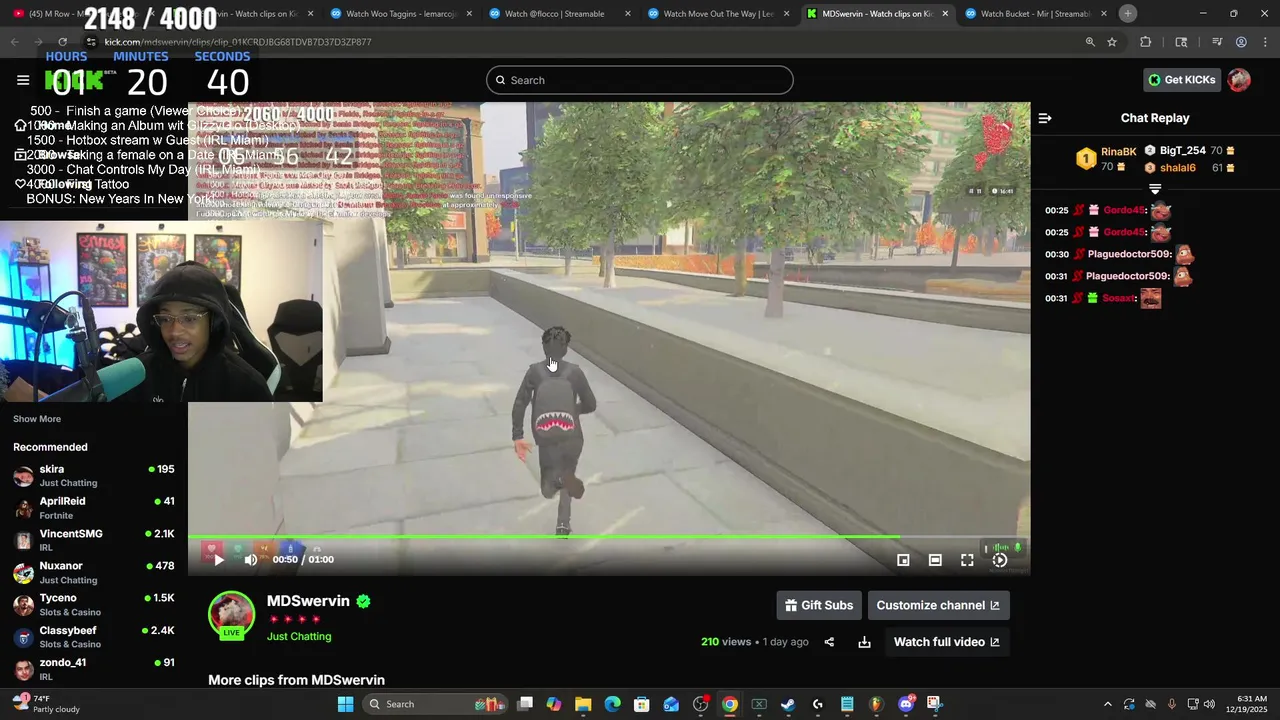Click BigT_254 in the leaderboard
This screenshot has height=720, width=1280.
pos(1183,151)
